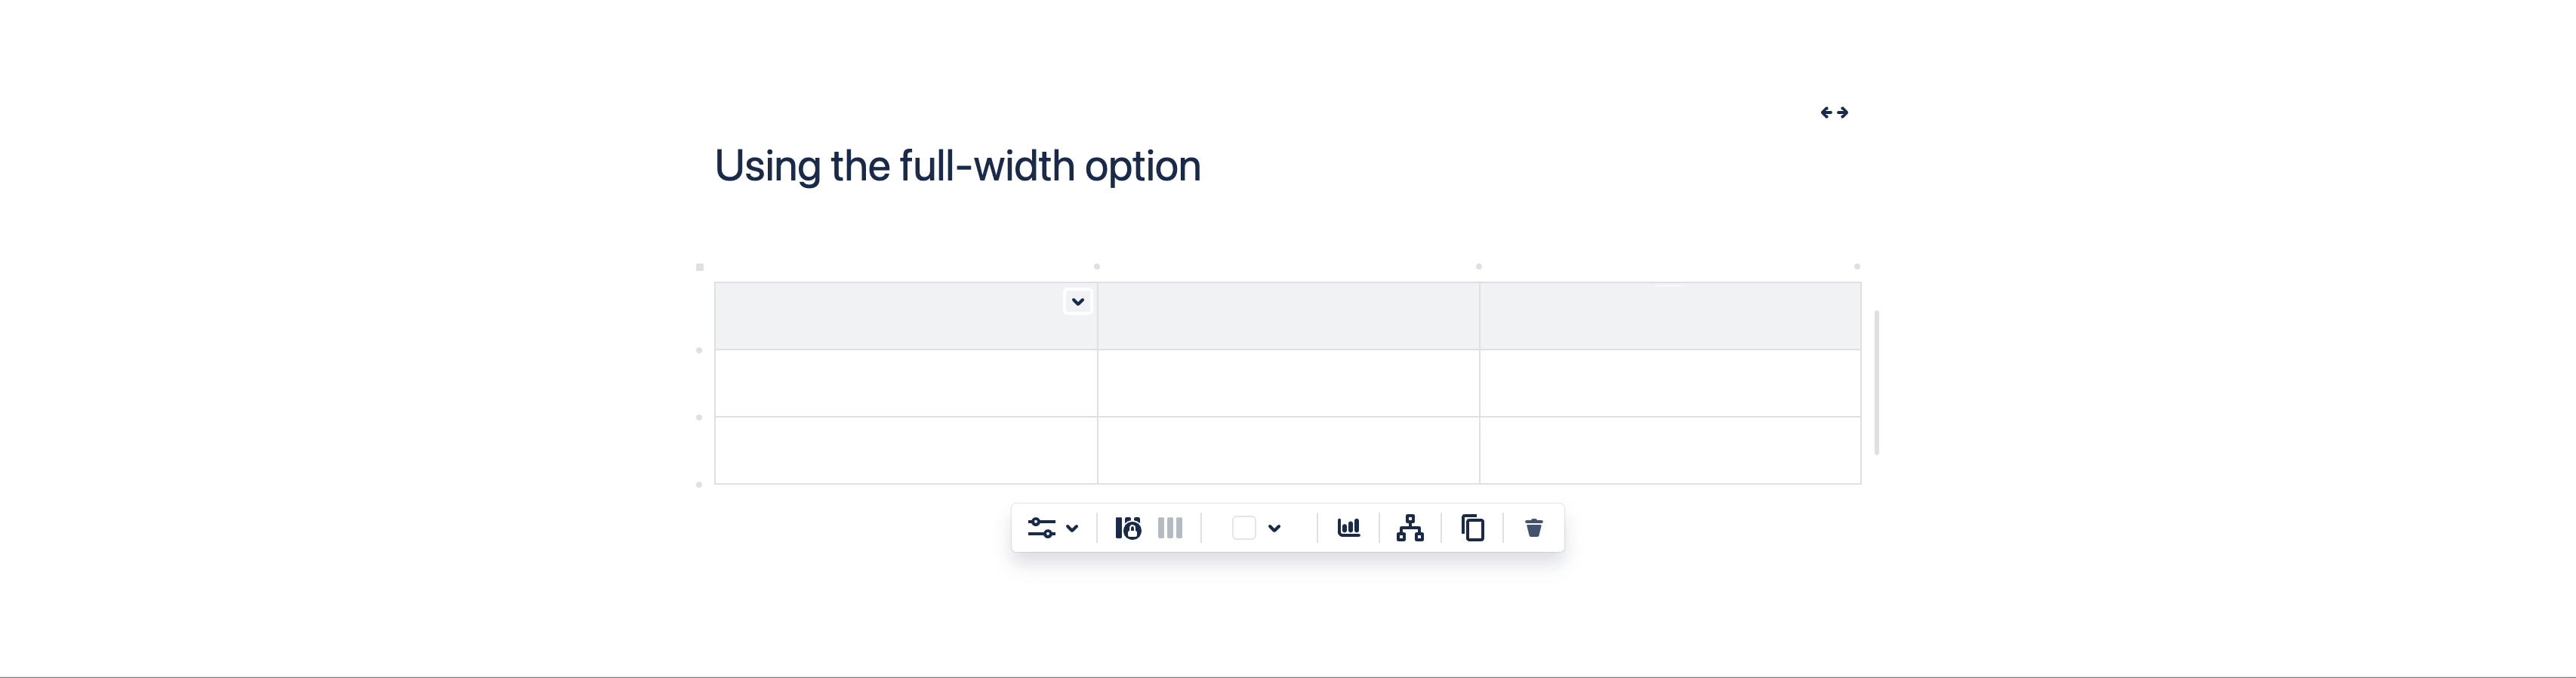Expand the cell background color dropdown
This screenshot has height=678, width=2576.
1274,528
